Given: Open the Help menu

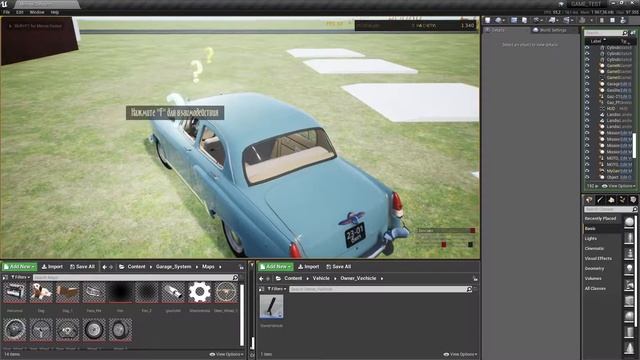Looking at the screenshot, I should [x=55, y=12].
